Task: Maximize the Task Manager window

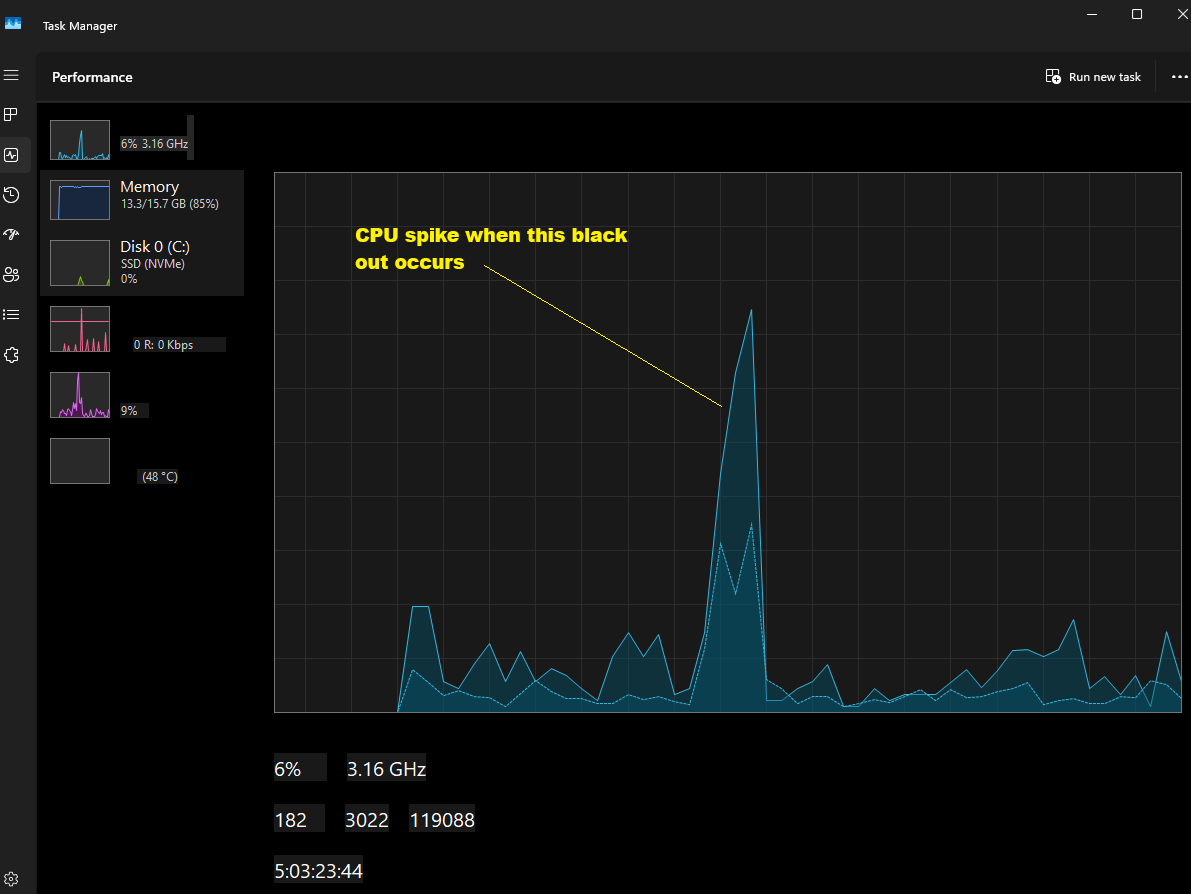Action: pyautogui.click(x=1137, y=14)
